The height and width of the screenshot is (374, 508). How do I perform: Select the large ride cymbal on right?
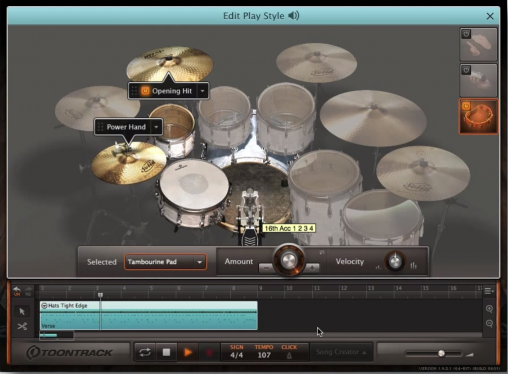pyautogui.click(x=373, y=118)
